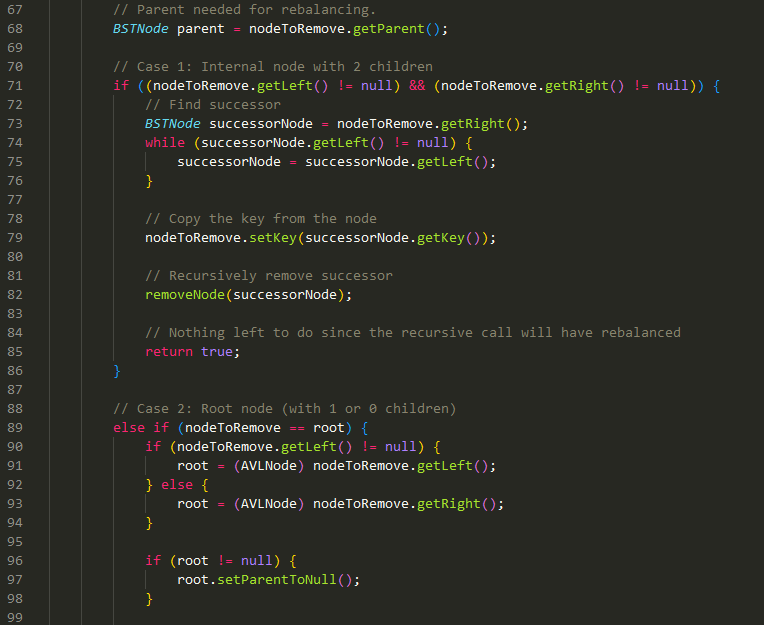This screenshot has width=764, height=625.
Task: Click 'root' in the else-if condition on line 89
Action: pyautogui.click(x=329, y=428)
